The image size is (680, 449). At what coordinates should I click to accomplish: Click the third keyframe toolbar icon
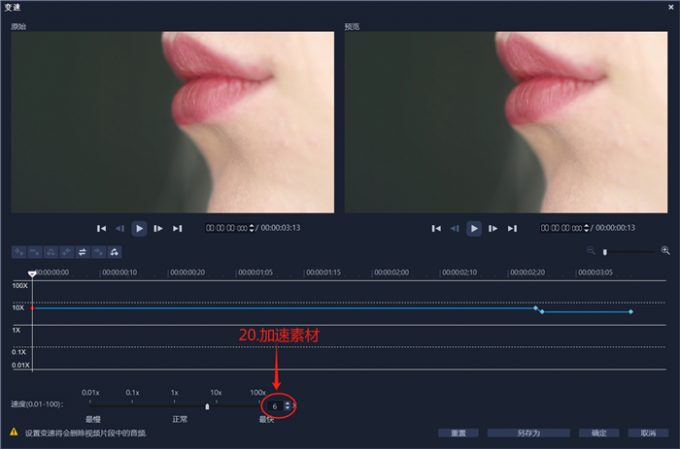coord(51,252)
